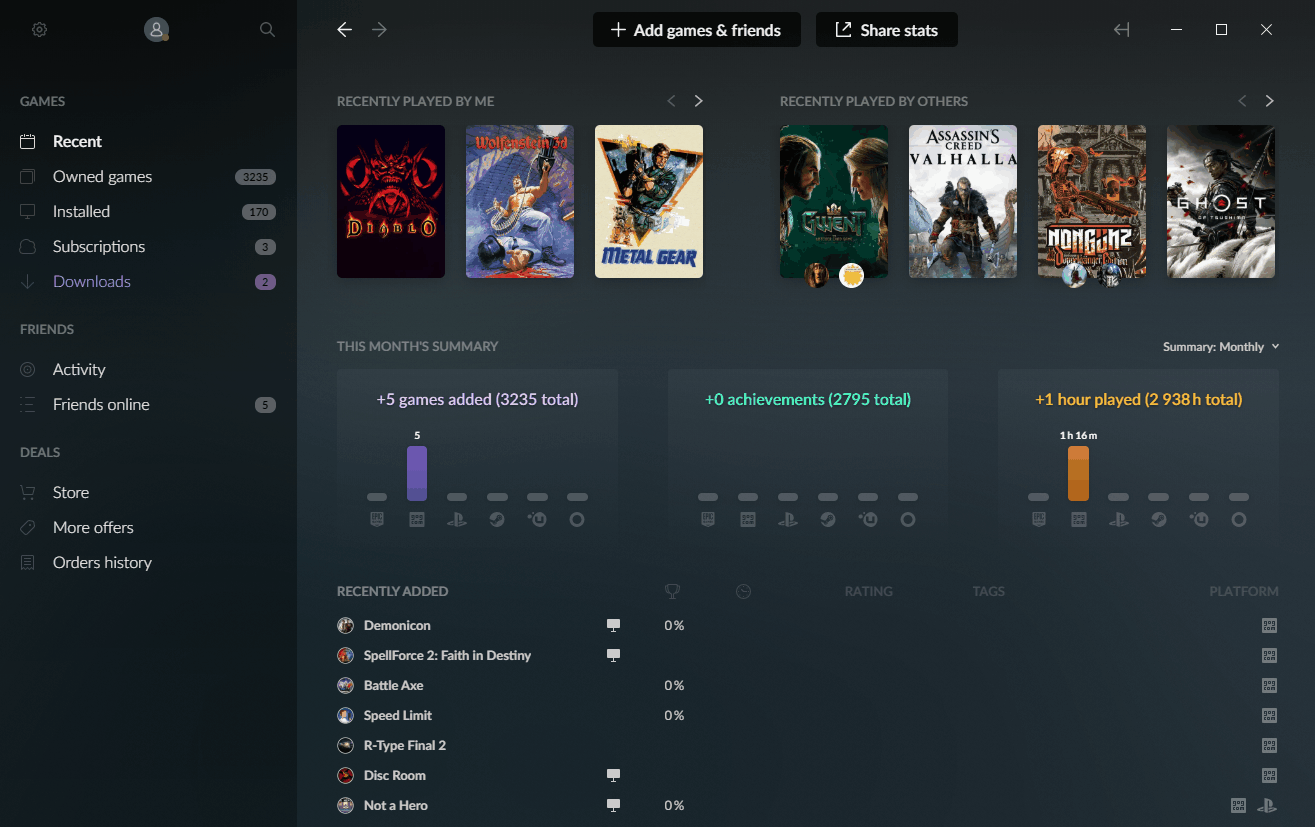Click the +0 achievements (2795 total) heading
1315x827 pixels.
point(808,399)
